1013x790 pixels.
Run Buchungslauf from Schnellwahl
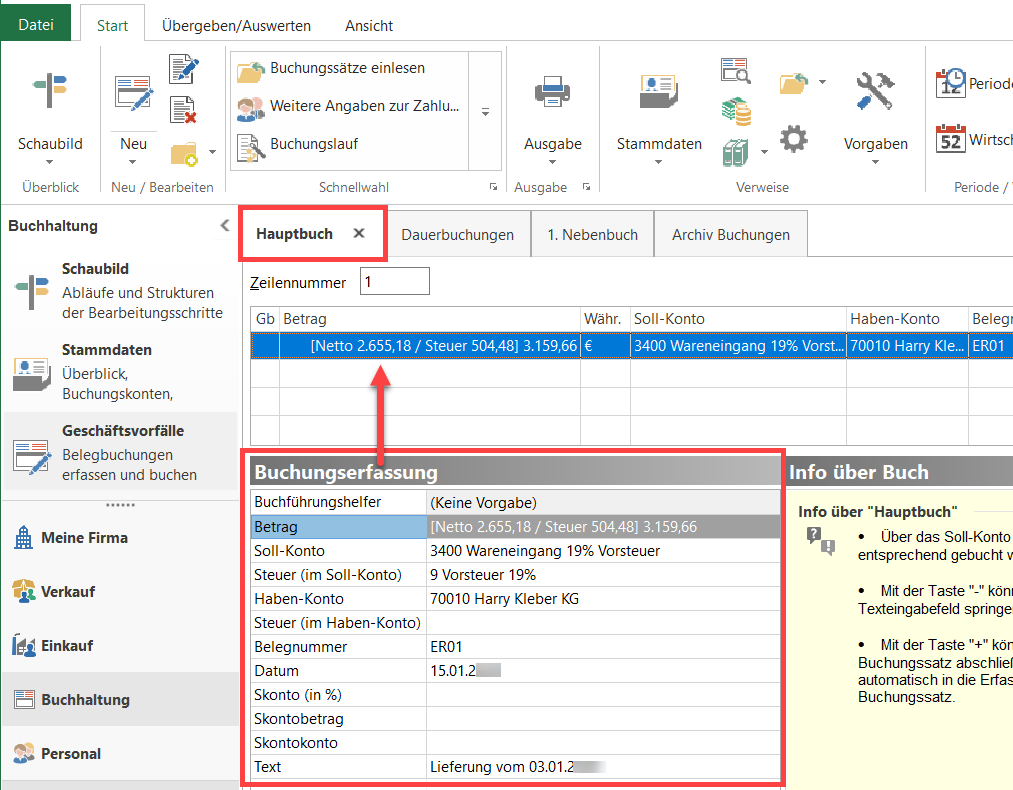(x=313, y=144)
